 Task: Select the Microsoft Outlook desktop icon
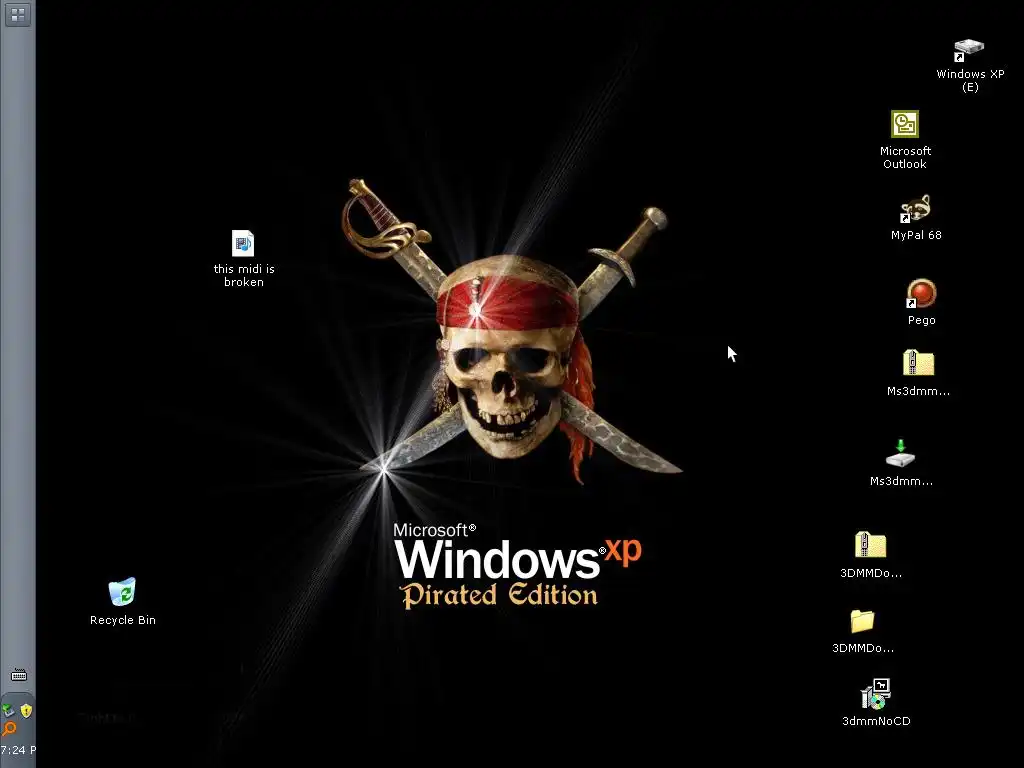pos(905,140)
